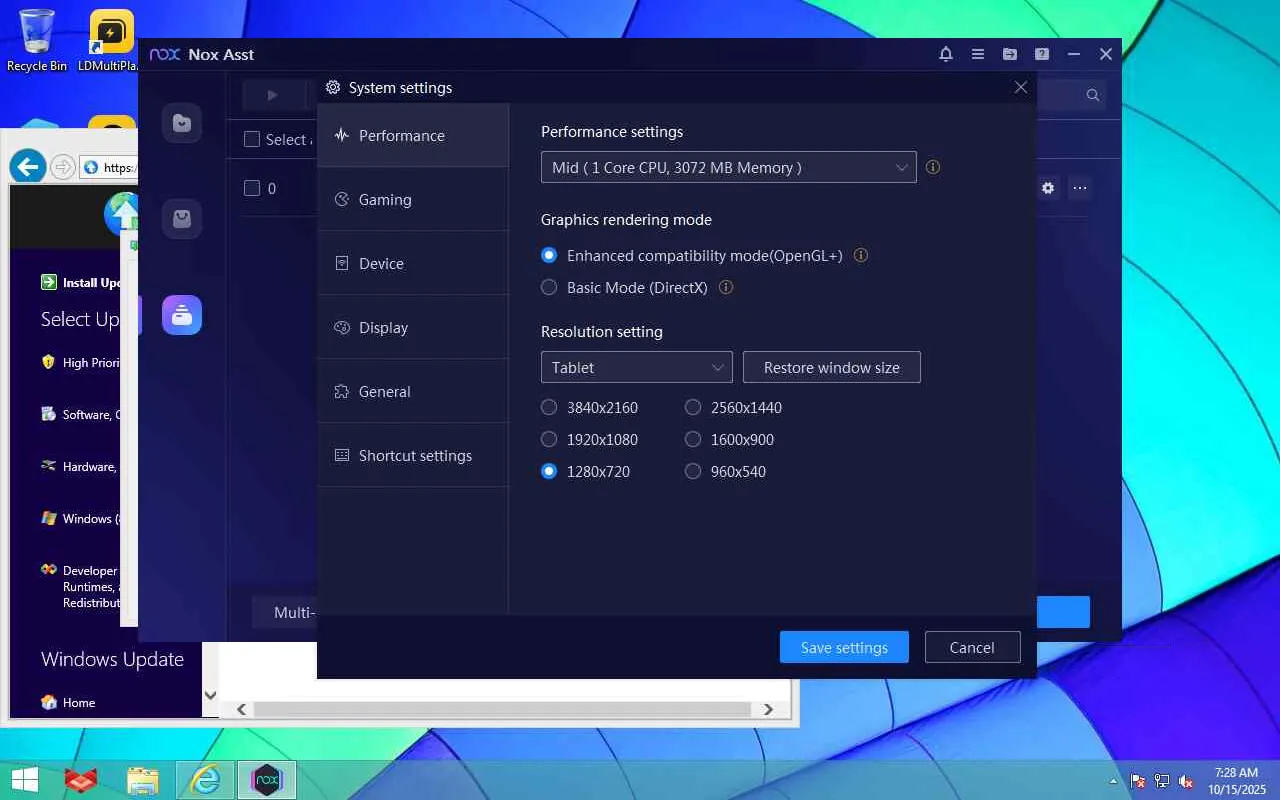Close the System settings dialog
The height and width of the screenshot is (800, 1280).
1021,87
